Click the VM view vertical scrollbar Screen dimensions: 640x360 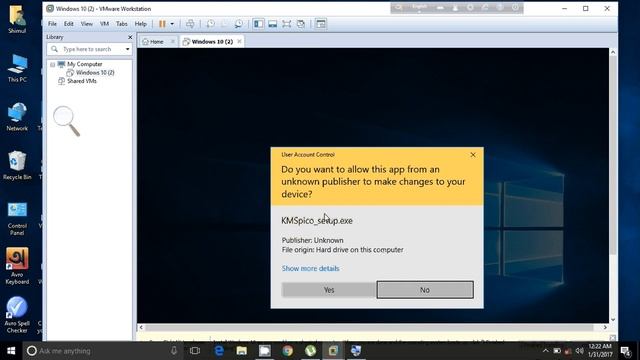(x=613, y=155)
